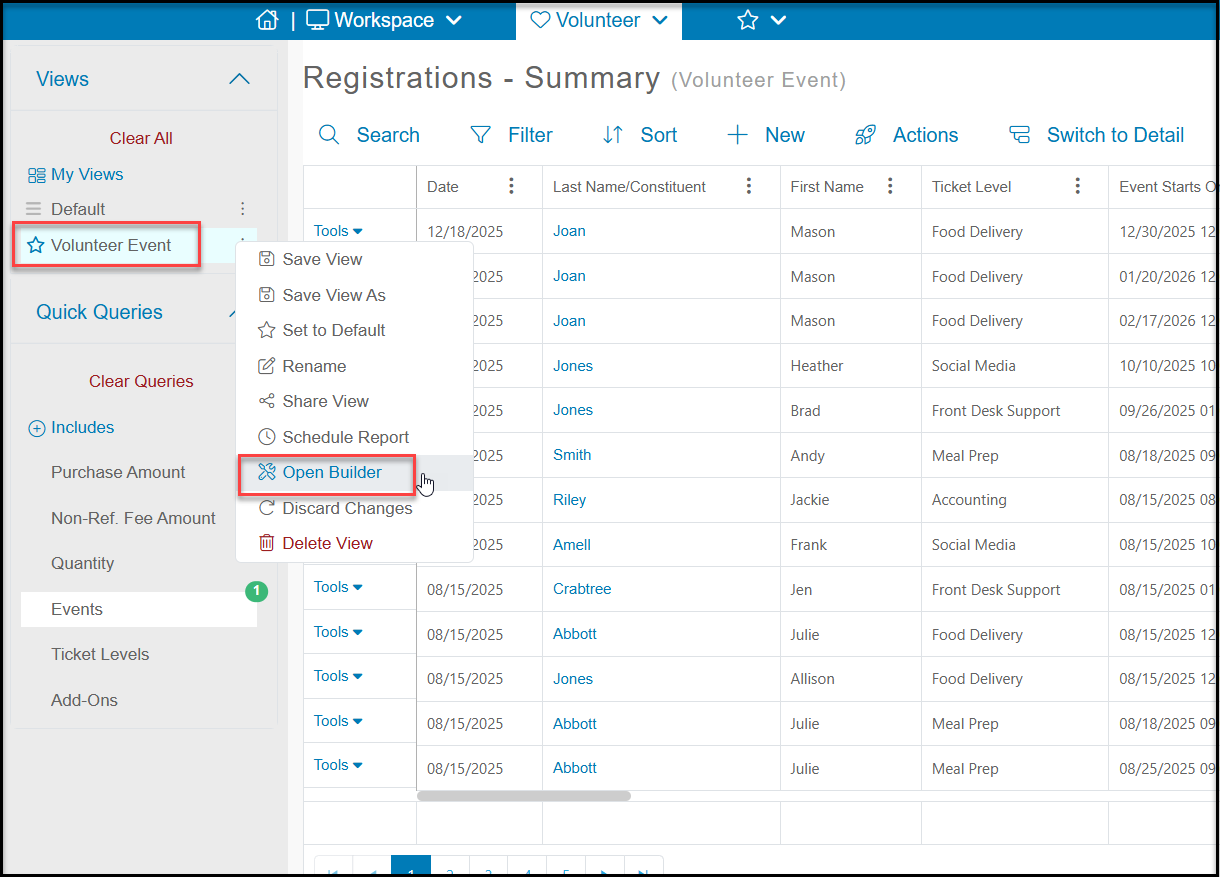Click Switch to Detail icon
Image resolution: width=1220 pixels, height=877 pixels.
coord(1019,135)
